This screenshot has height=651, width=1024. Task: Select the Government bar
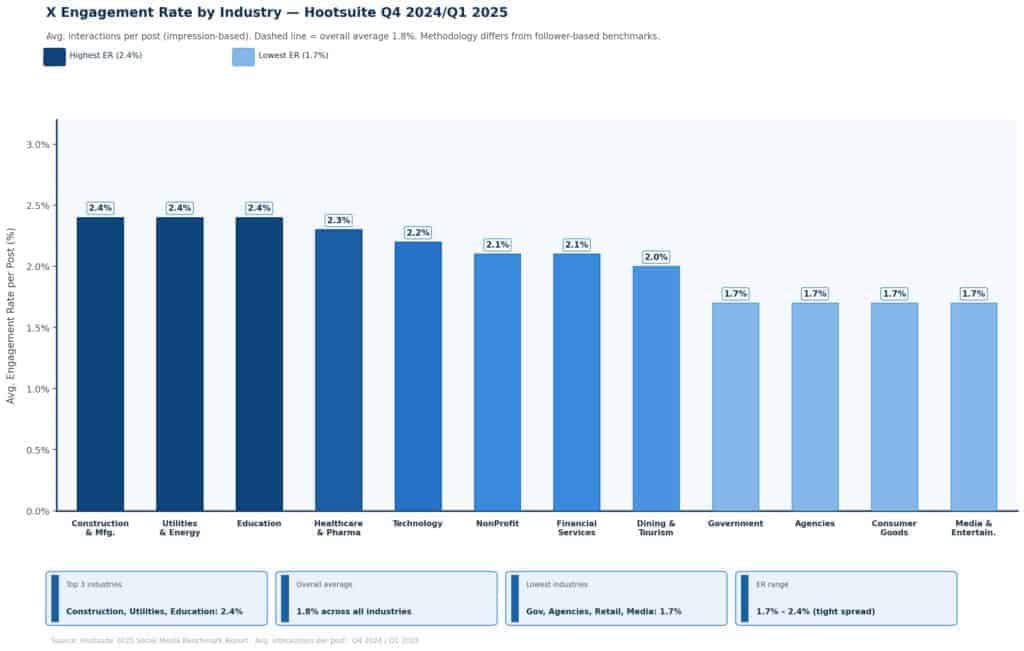pyautogui.click(x=735, y=407)
